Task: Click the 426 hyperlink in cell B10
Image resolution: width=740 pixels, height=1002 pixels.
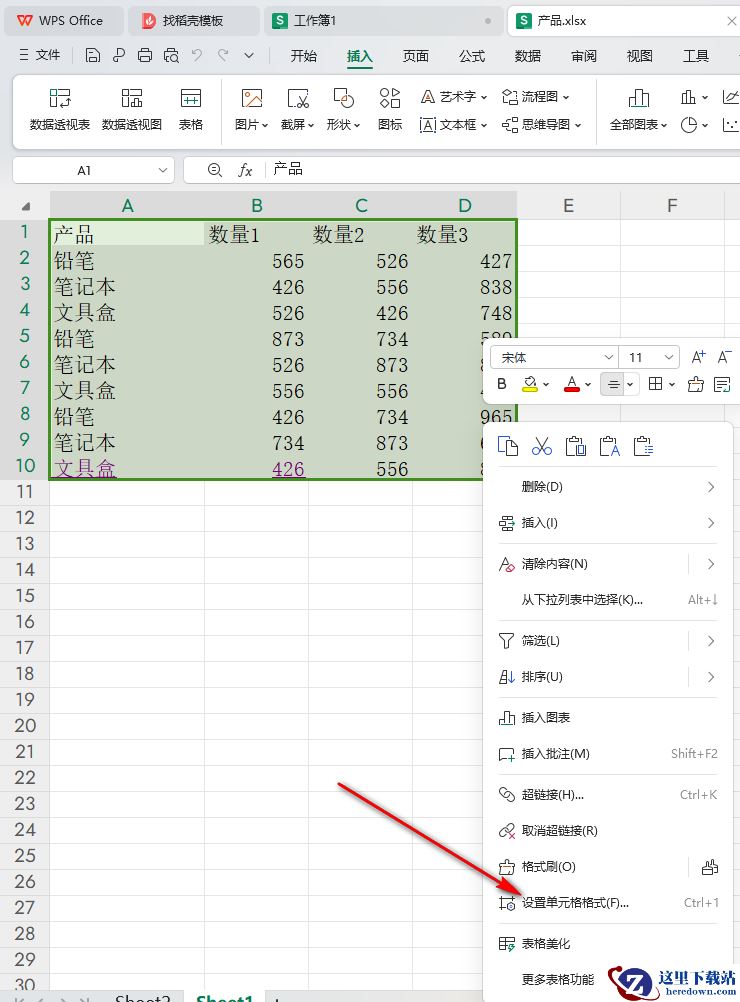Action: point(288,468)
